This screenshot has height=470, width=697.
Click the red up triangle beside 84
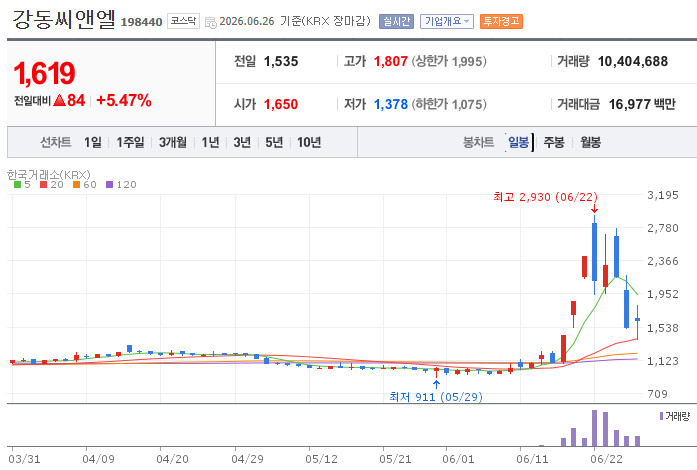click(x=59, y=100)
